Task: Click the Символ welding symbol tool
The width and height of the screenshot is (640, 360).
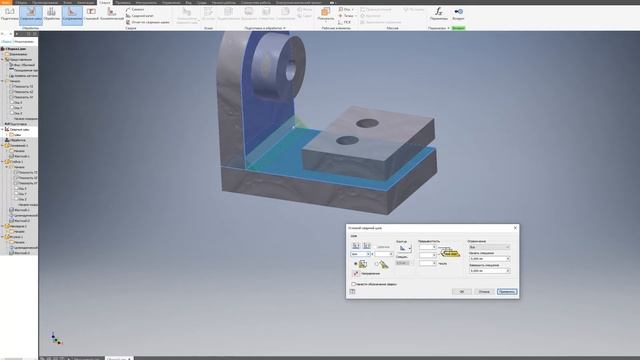Action: 135,9
